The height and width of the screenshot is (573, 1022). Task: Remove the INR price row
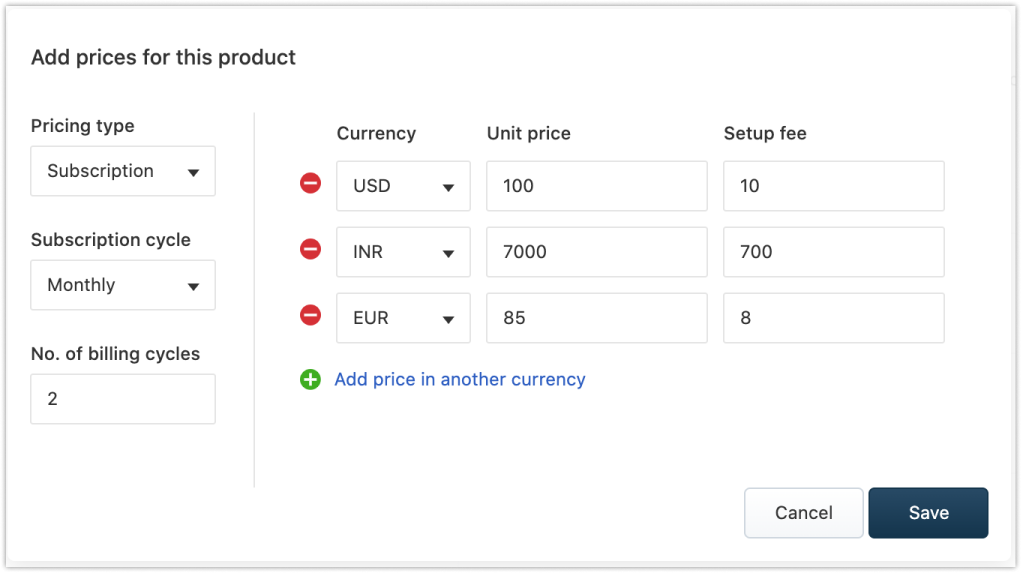311,249
